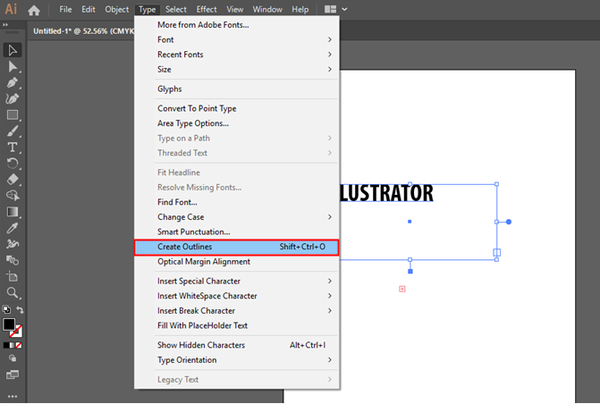600x404 pixels.
Task: Open the Effect menu
Action: click(x=207, y=9)
